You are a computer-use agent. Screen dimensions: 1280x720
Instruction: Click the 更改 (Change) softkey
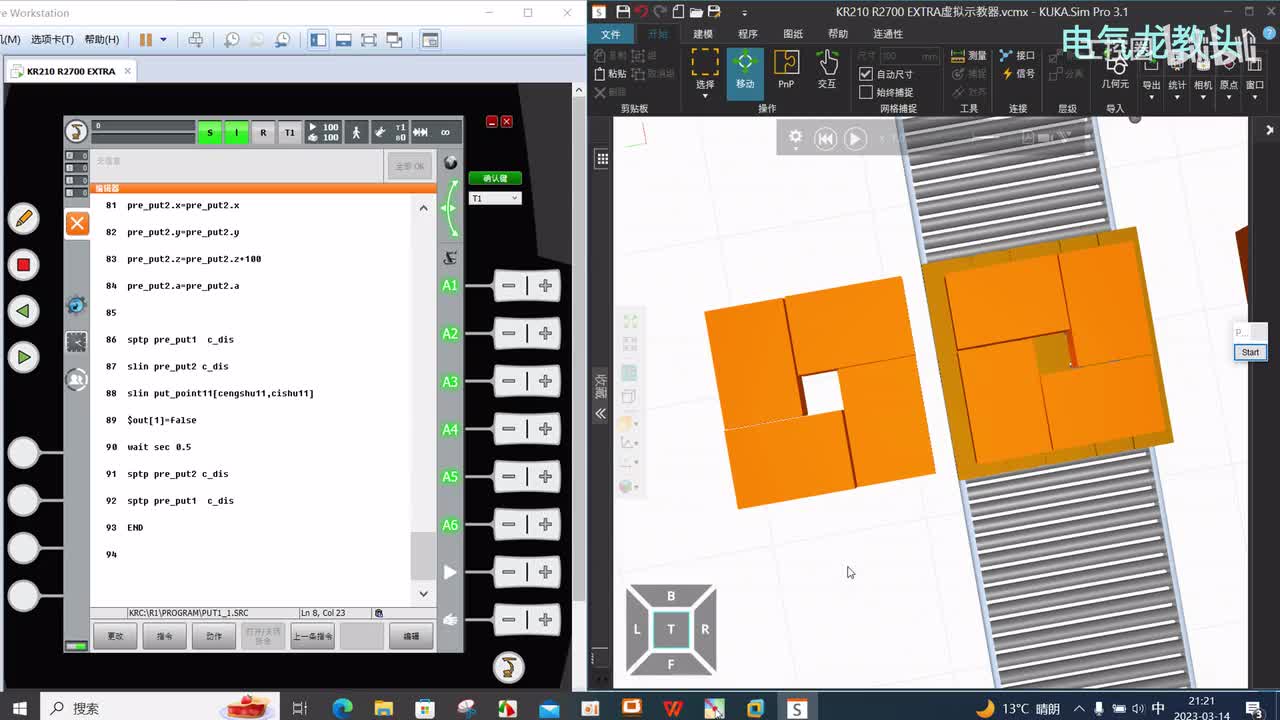pos(116,636)
